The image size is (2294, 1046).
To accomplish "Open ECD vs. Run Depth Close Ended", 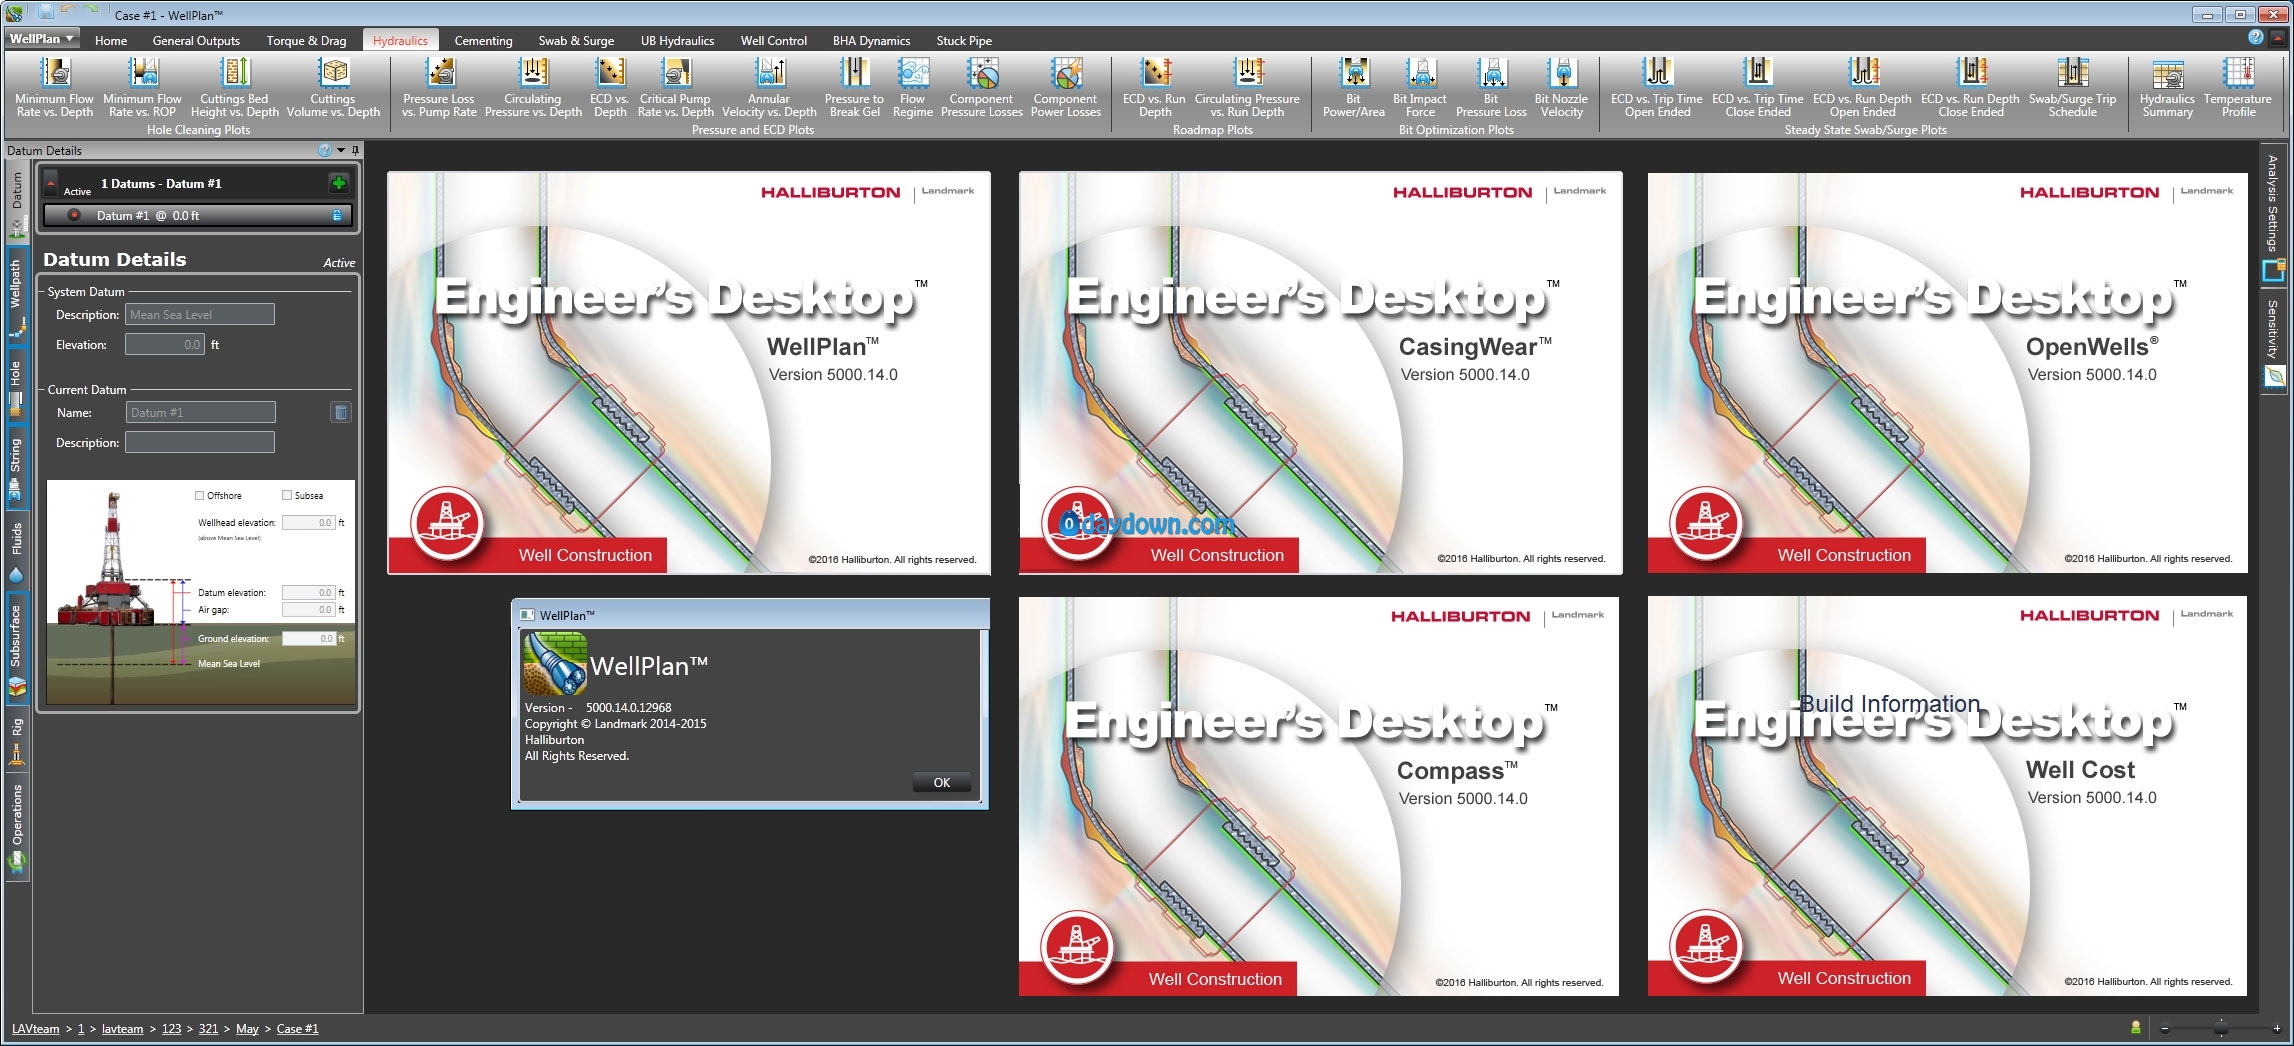I will coord(1970,88).
